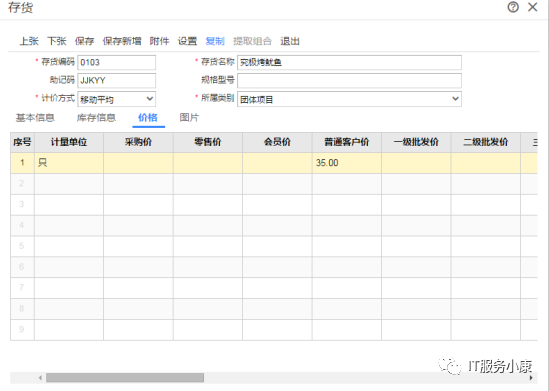This screenshot has width=549, height=391.
Task: Click the 零售价 column header
Action: (208, 142)
